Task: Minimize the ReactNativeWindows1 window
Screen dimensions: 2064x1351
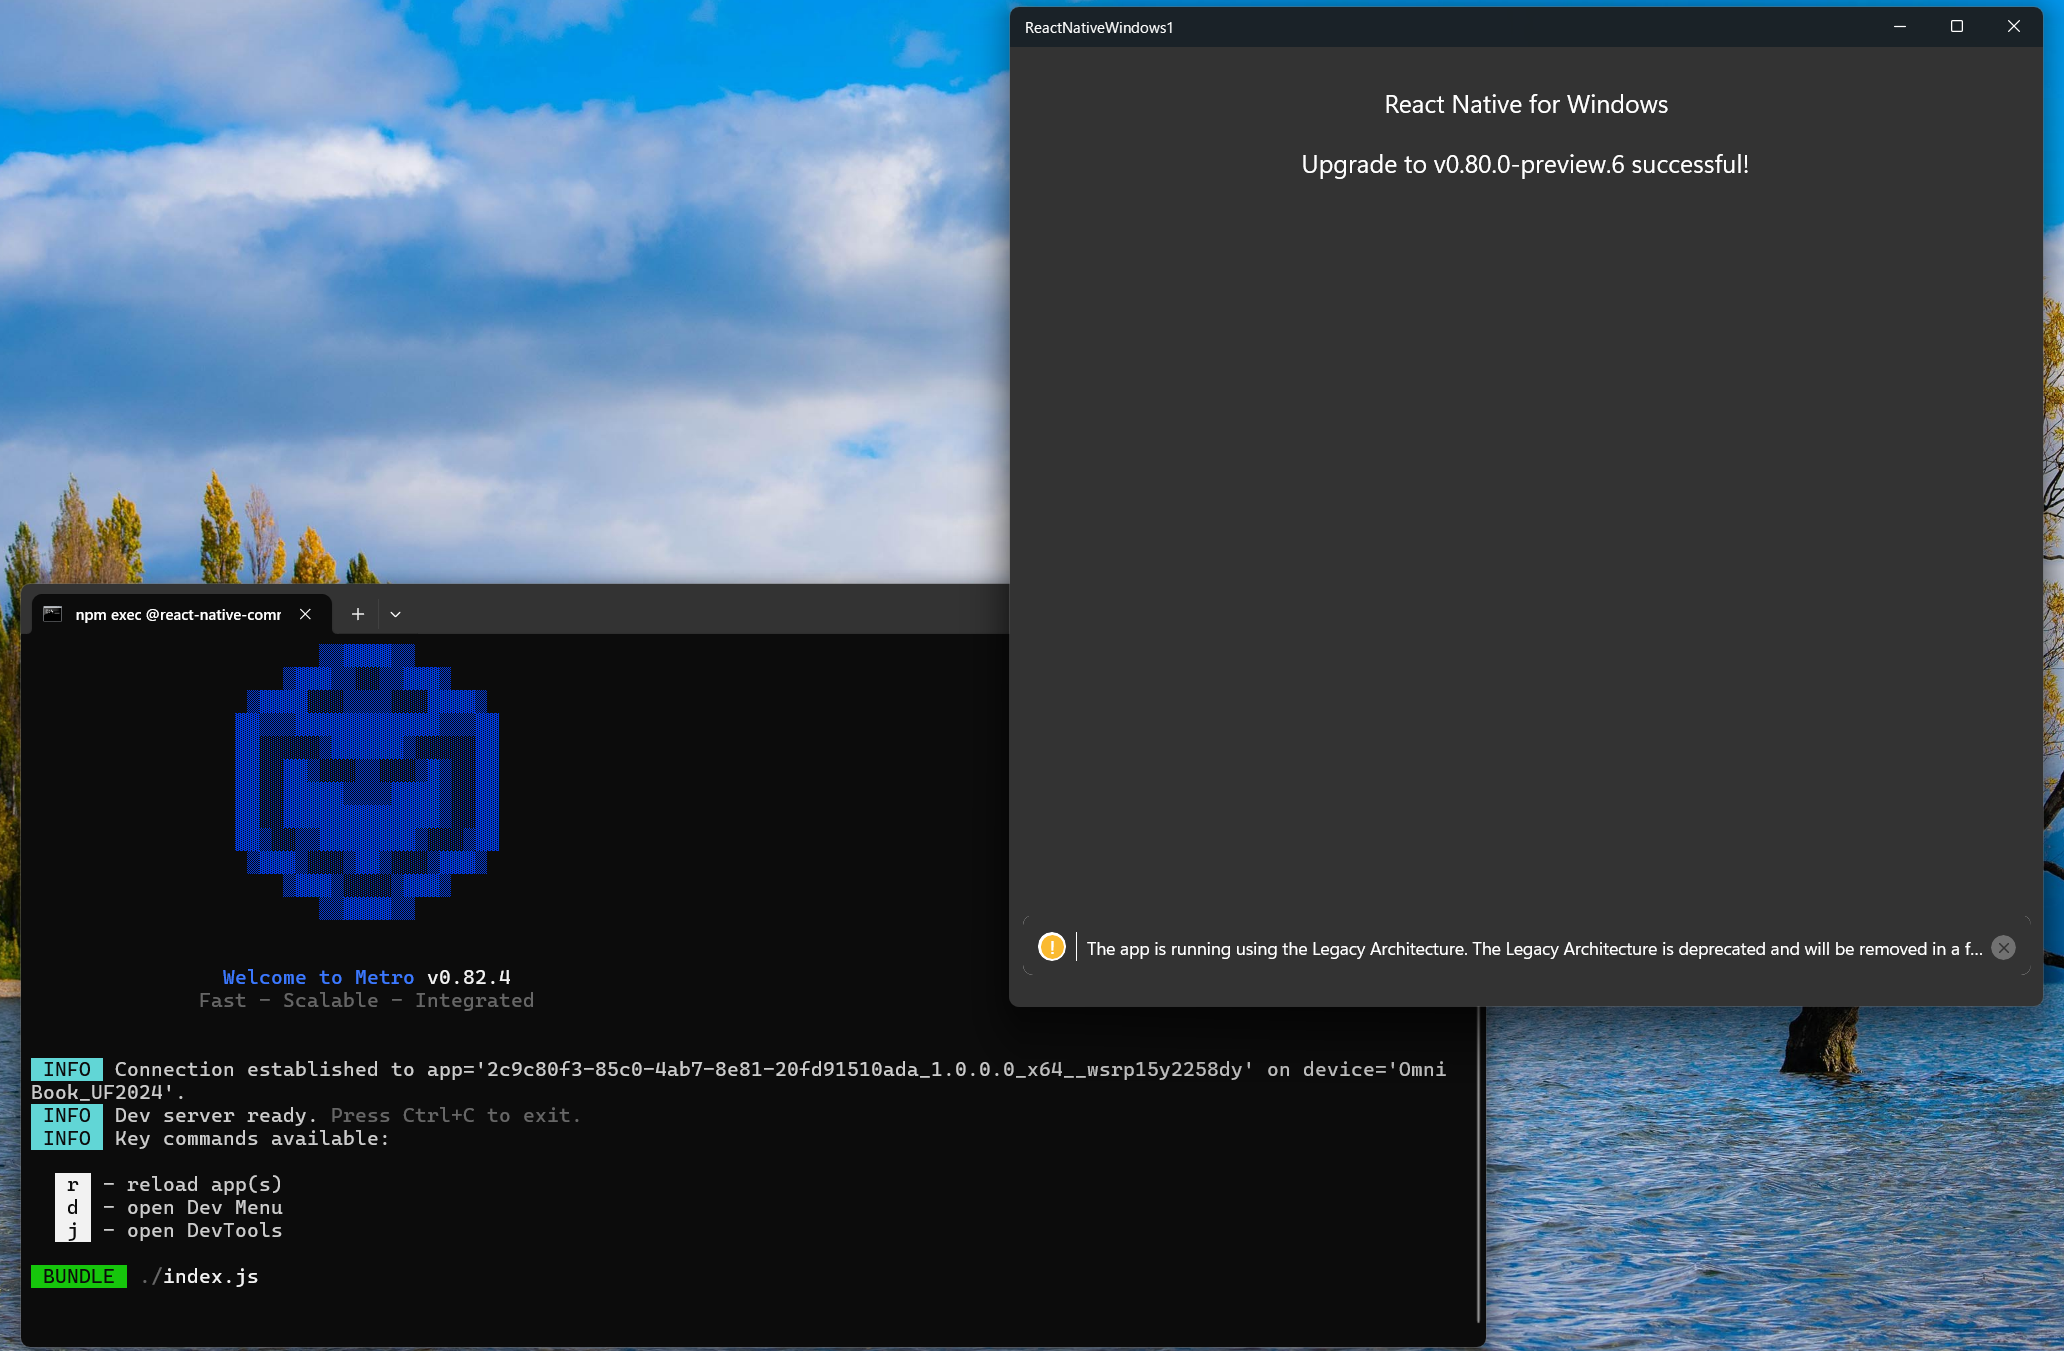Action: pyautogui.click(x=1899, y=27)
